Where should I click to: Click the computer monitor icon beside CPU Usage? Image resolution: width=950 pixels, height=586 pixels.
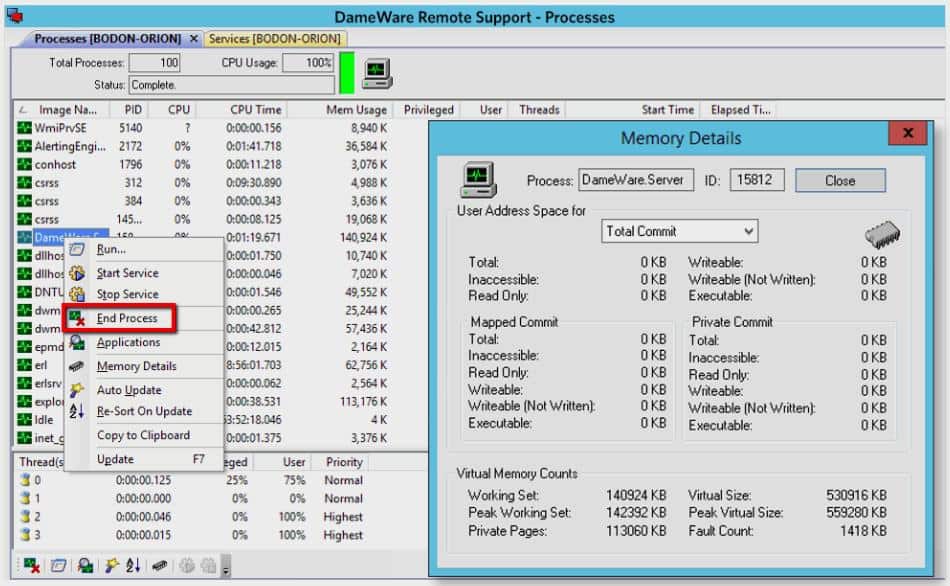377,73
